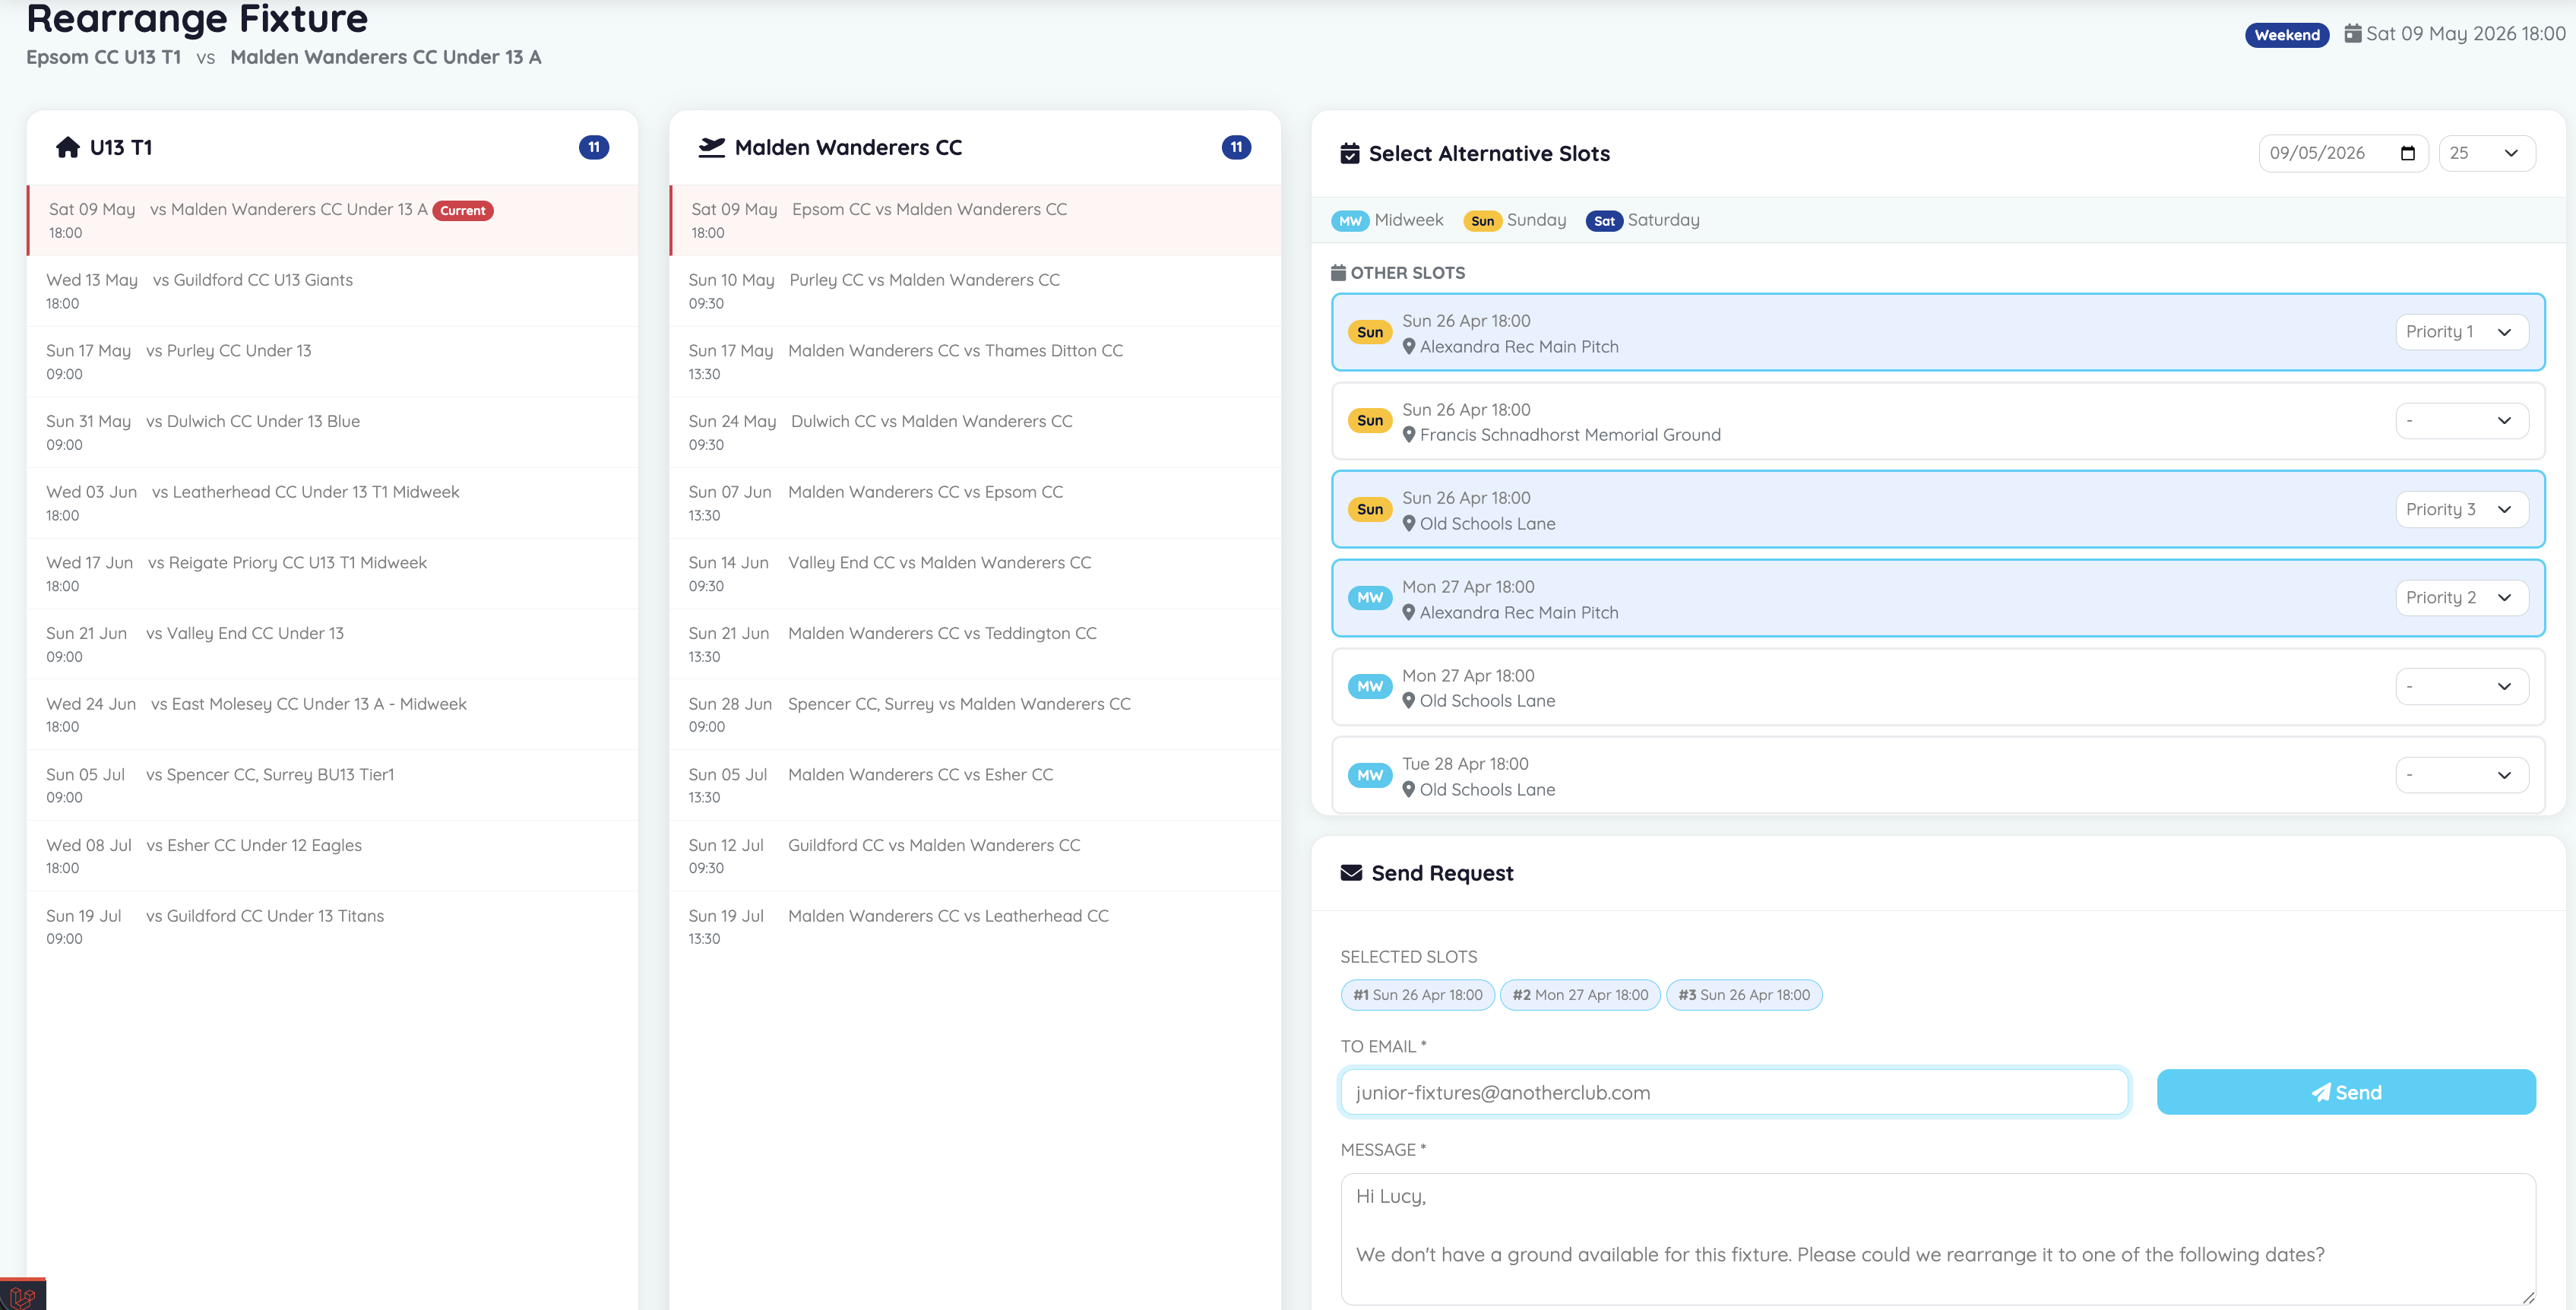Toggle the Sunday filter badge
Viewport: 2576px width, 1310px height.
click(1482, 221)
